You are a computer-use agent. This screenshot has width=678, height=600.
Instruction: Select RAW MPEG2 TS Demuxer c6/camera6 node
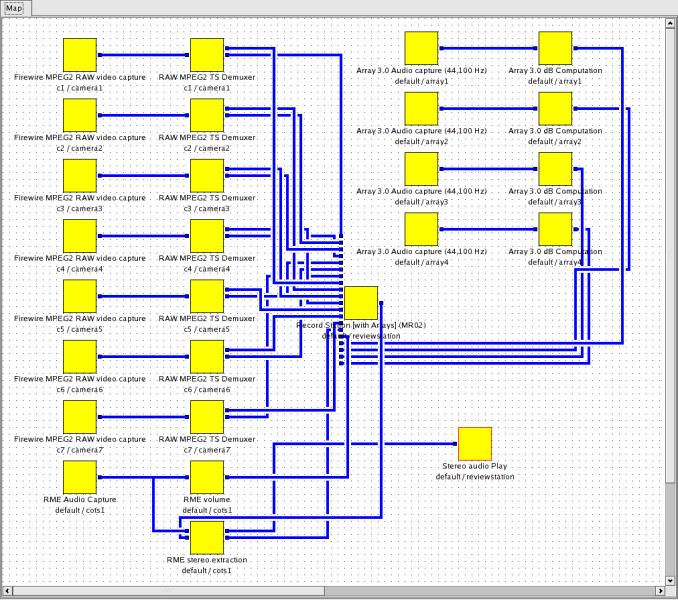click(207, 357)
